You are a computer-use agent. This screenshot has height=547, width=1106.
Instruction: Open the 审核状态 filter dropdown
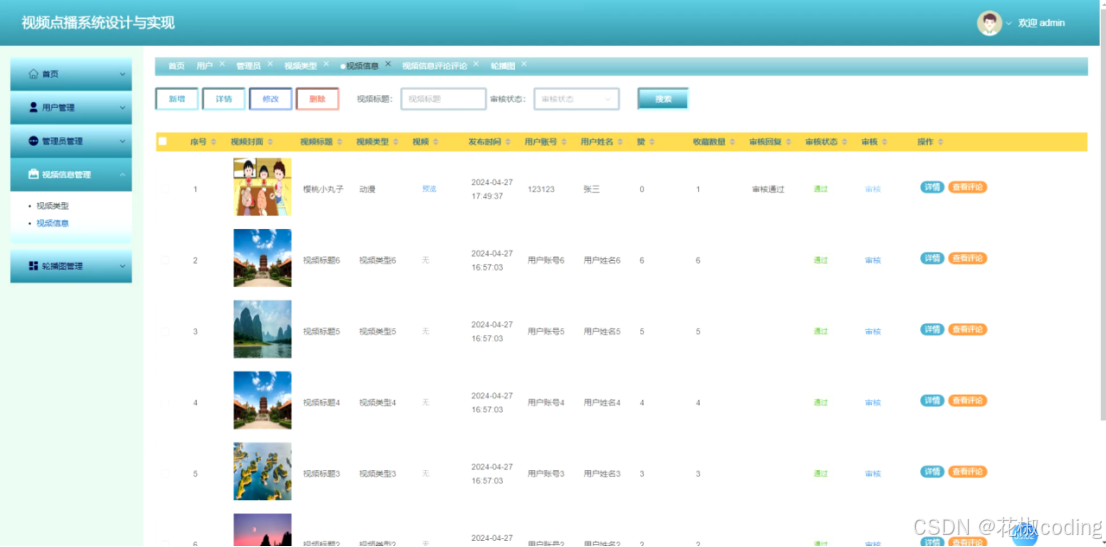[576, 99]
